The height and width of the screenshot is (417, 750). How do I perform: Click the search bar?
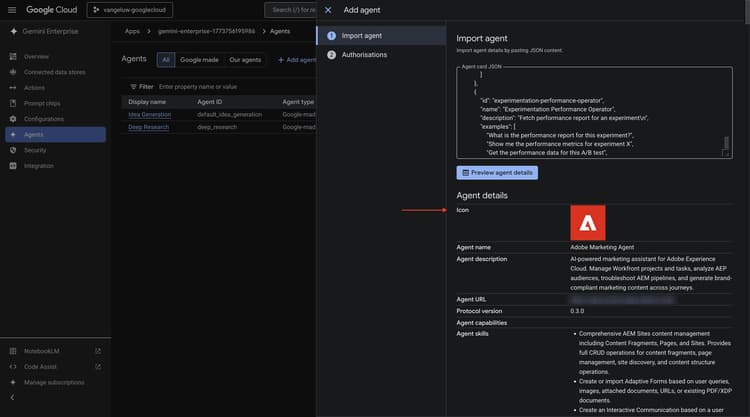[290, 10]
